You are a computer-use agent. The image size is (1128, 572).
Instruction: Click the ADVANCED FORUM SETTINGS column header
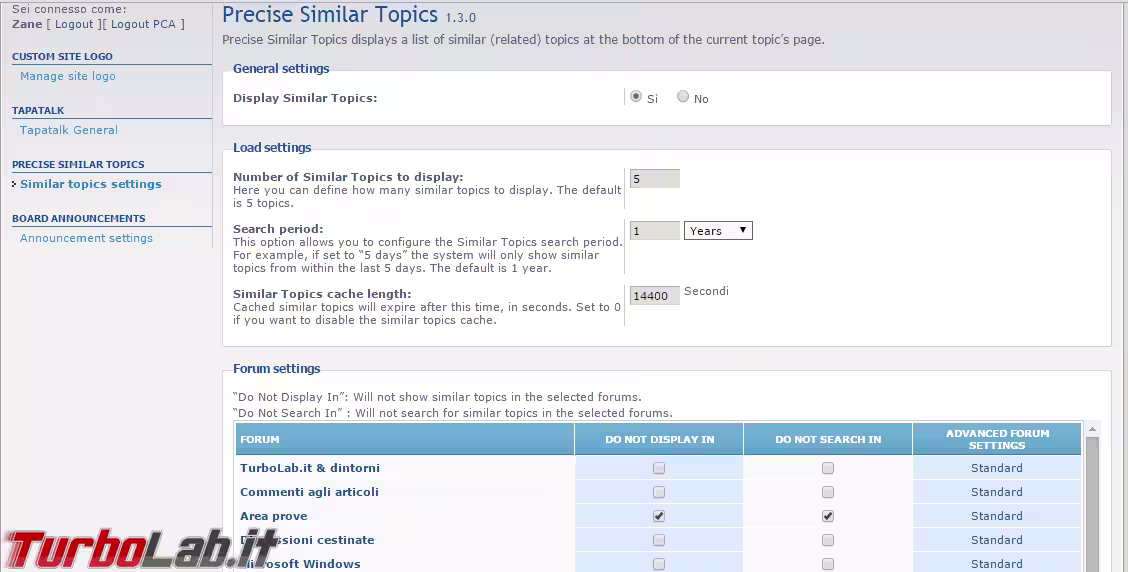point(997,439)
